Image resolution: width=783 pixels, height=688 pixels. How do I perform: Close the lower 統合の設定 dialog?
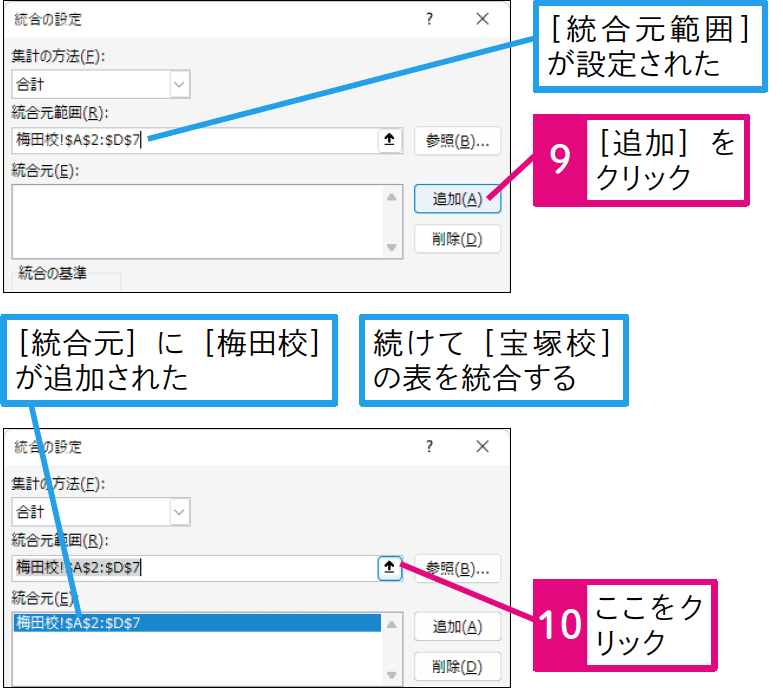[x=482, y=446]
